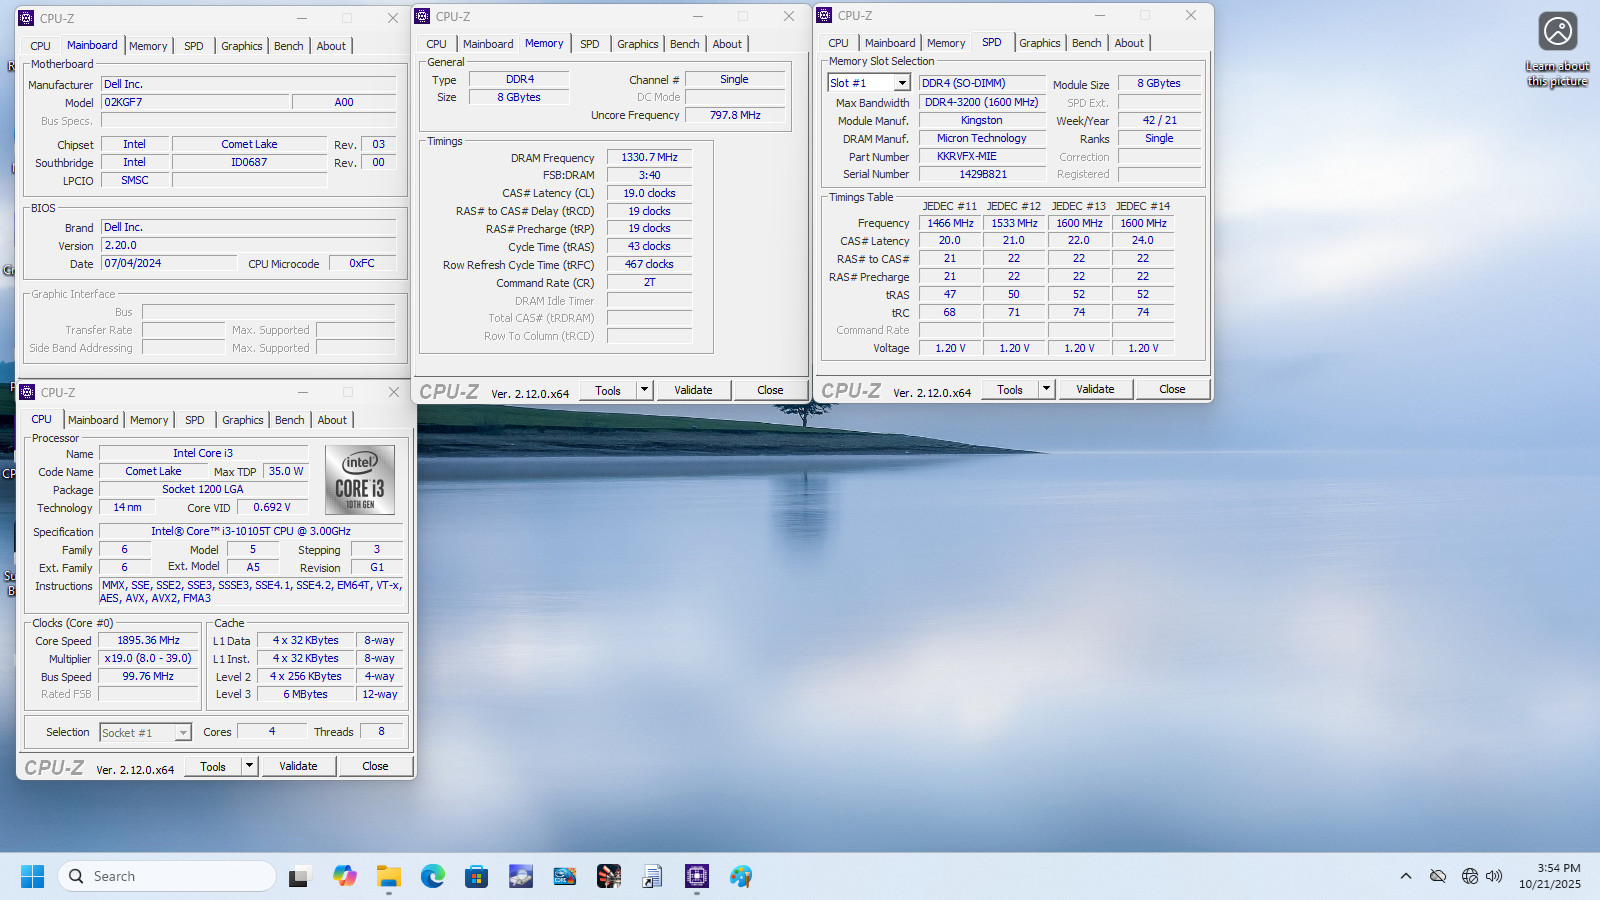Open the About tab in the Mainboard window

click(331, 46)
